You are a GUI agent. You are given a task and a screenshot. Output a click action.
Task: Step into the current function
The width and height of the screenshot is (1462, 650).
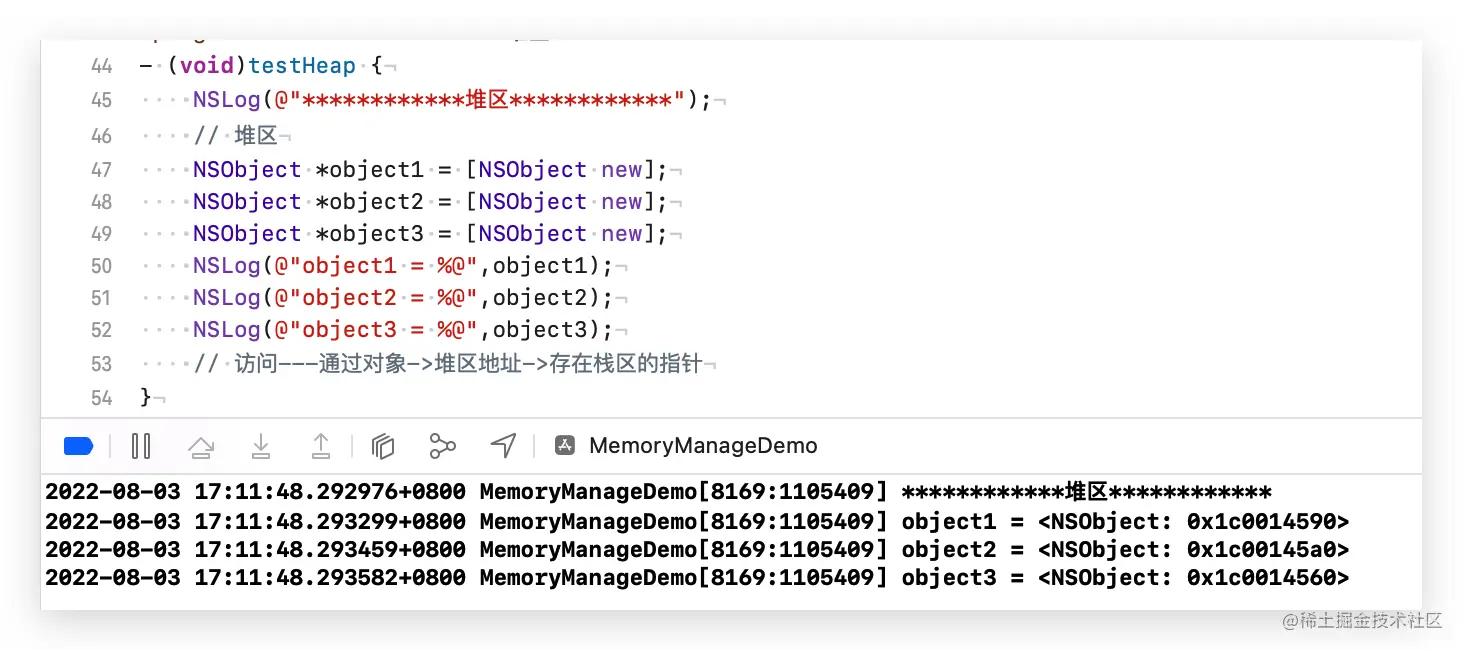click(261, 446)
